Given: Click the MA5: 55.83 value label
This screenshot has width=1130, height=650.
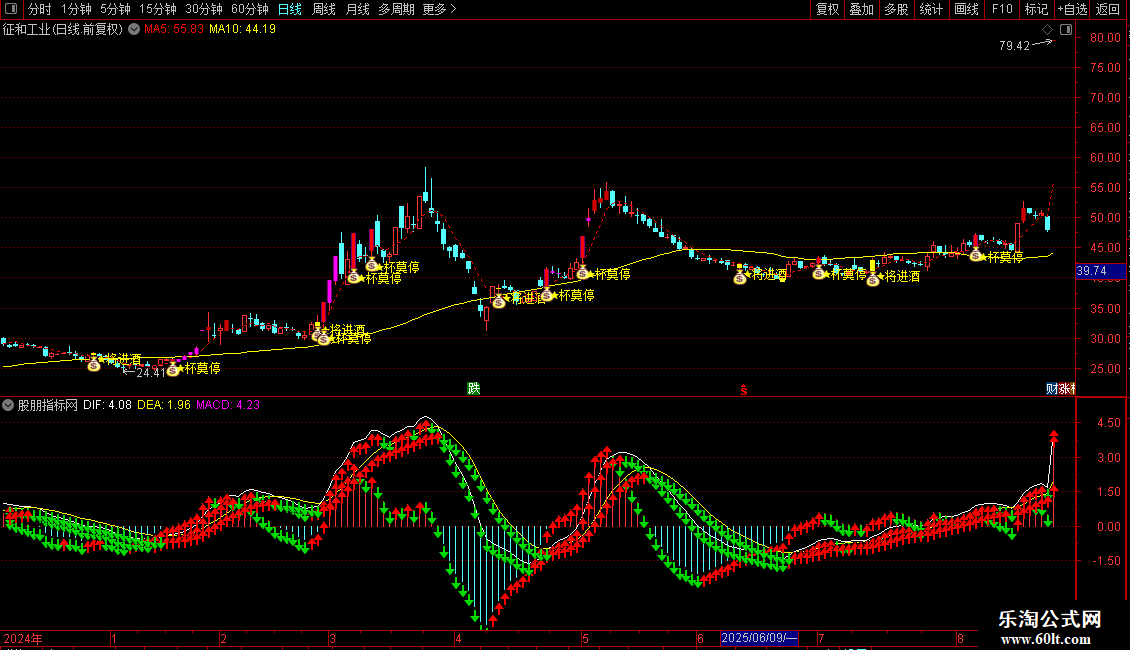Looking at the screenshot, I should (x=174, y=29).
